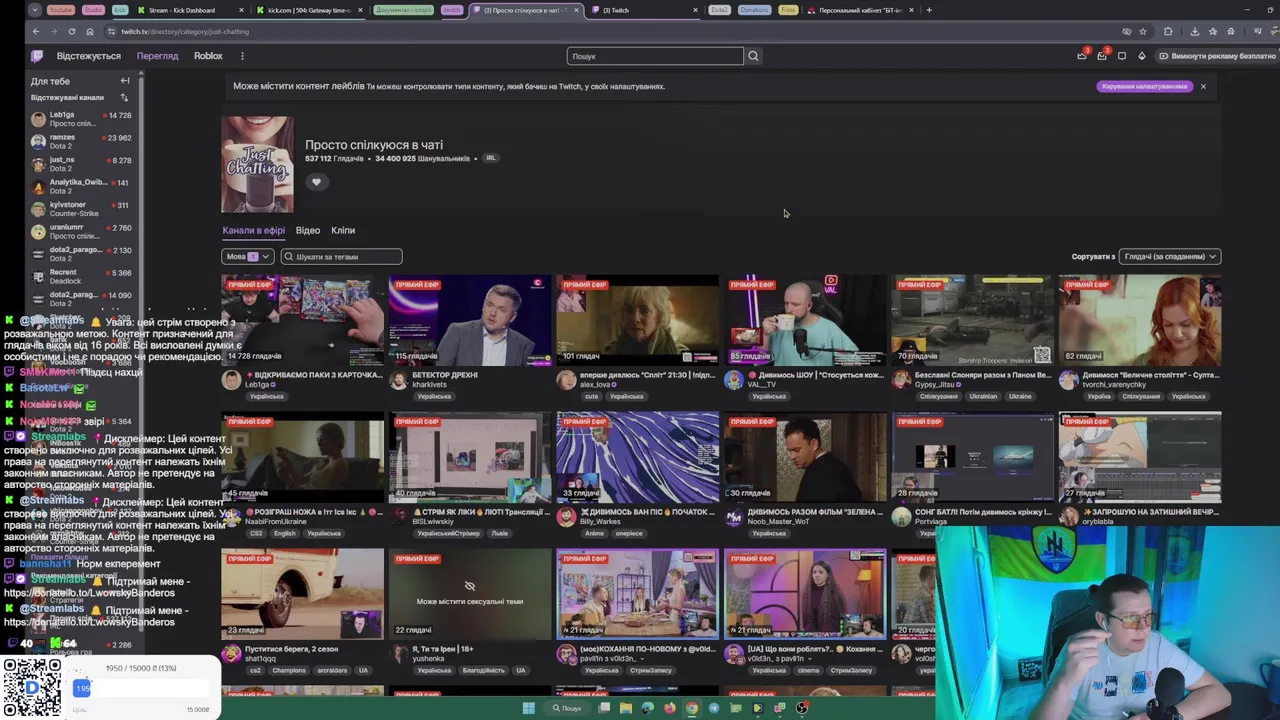Viewport: 1280px width, 720px height.
Task: Open Roblox link in top navigation
Action: [x=208, y=56]
